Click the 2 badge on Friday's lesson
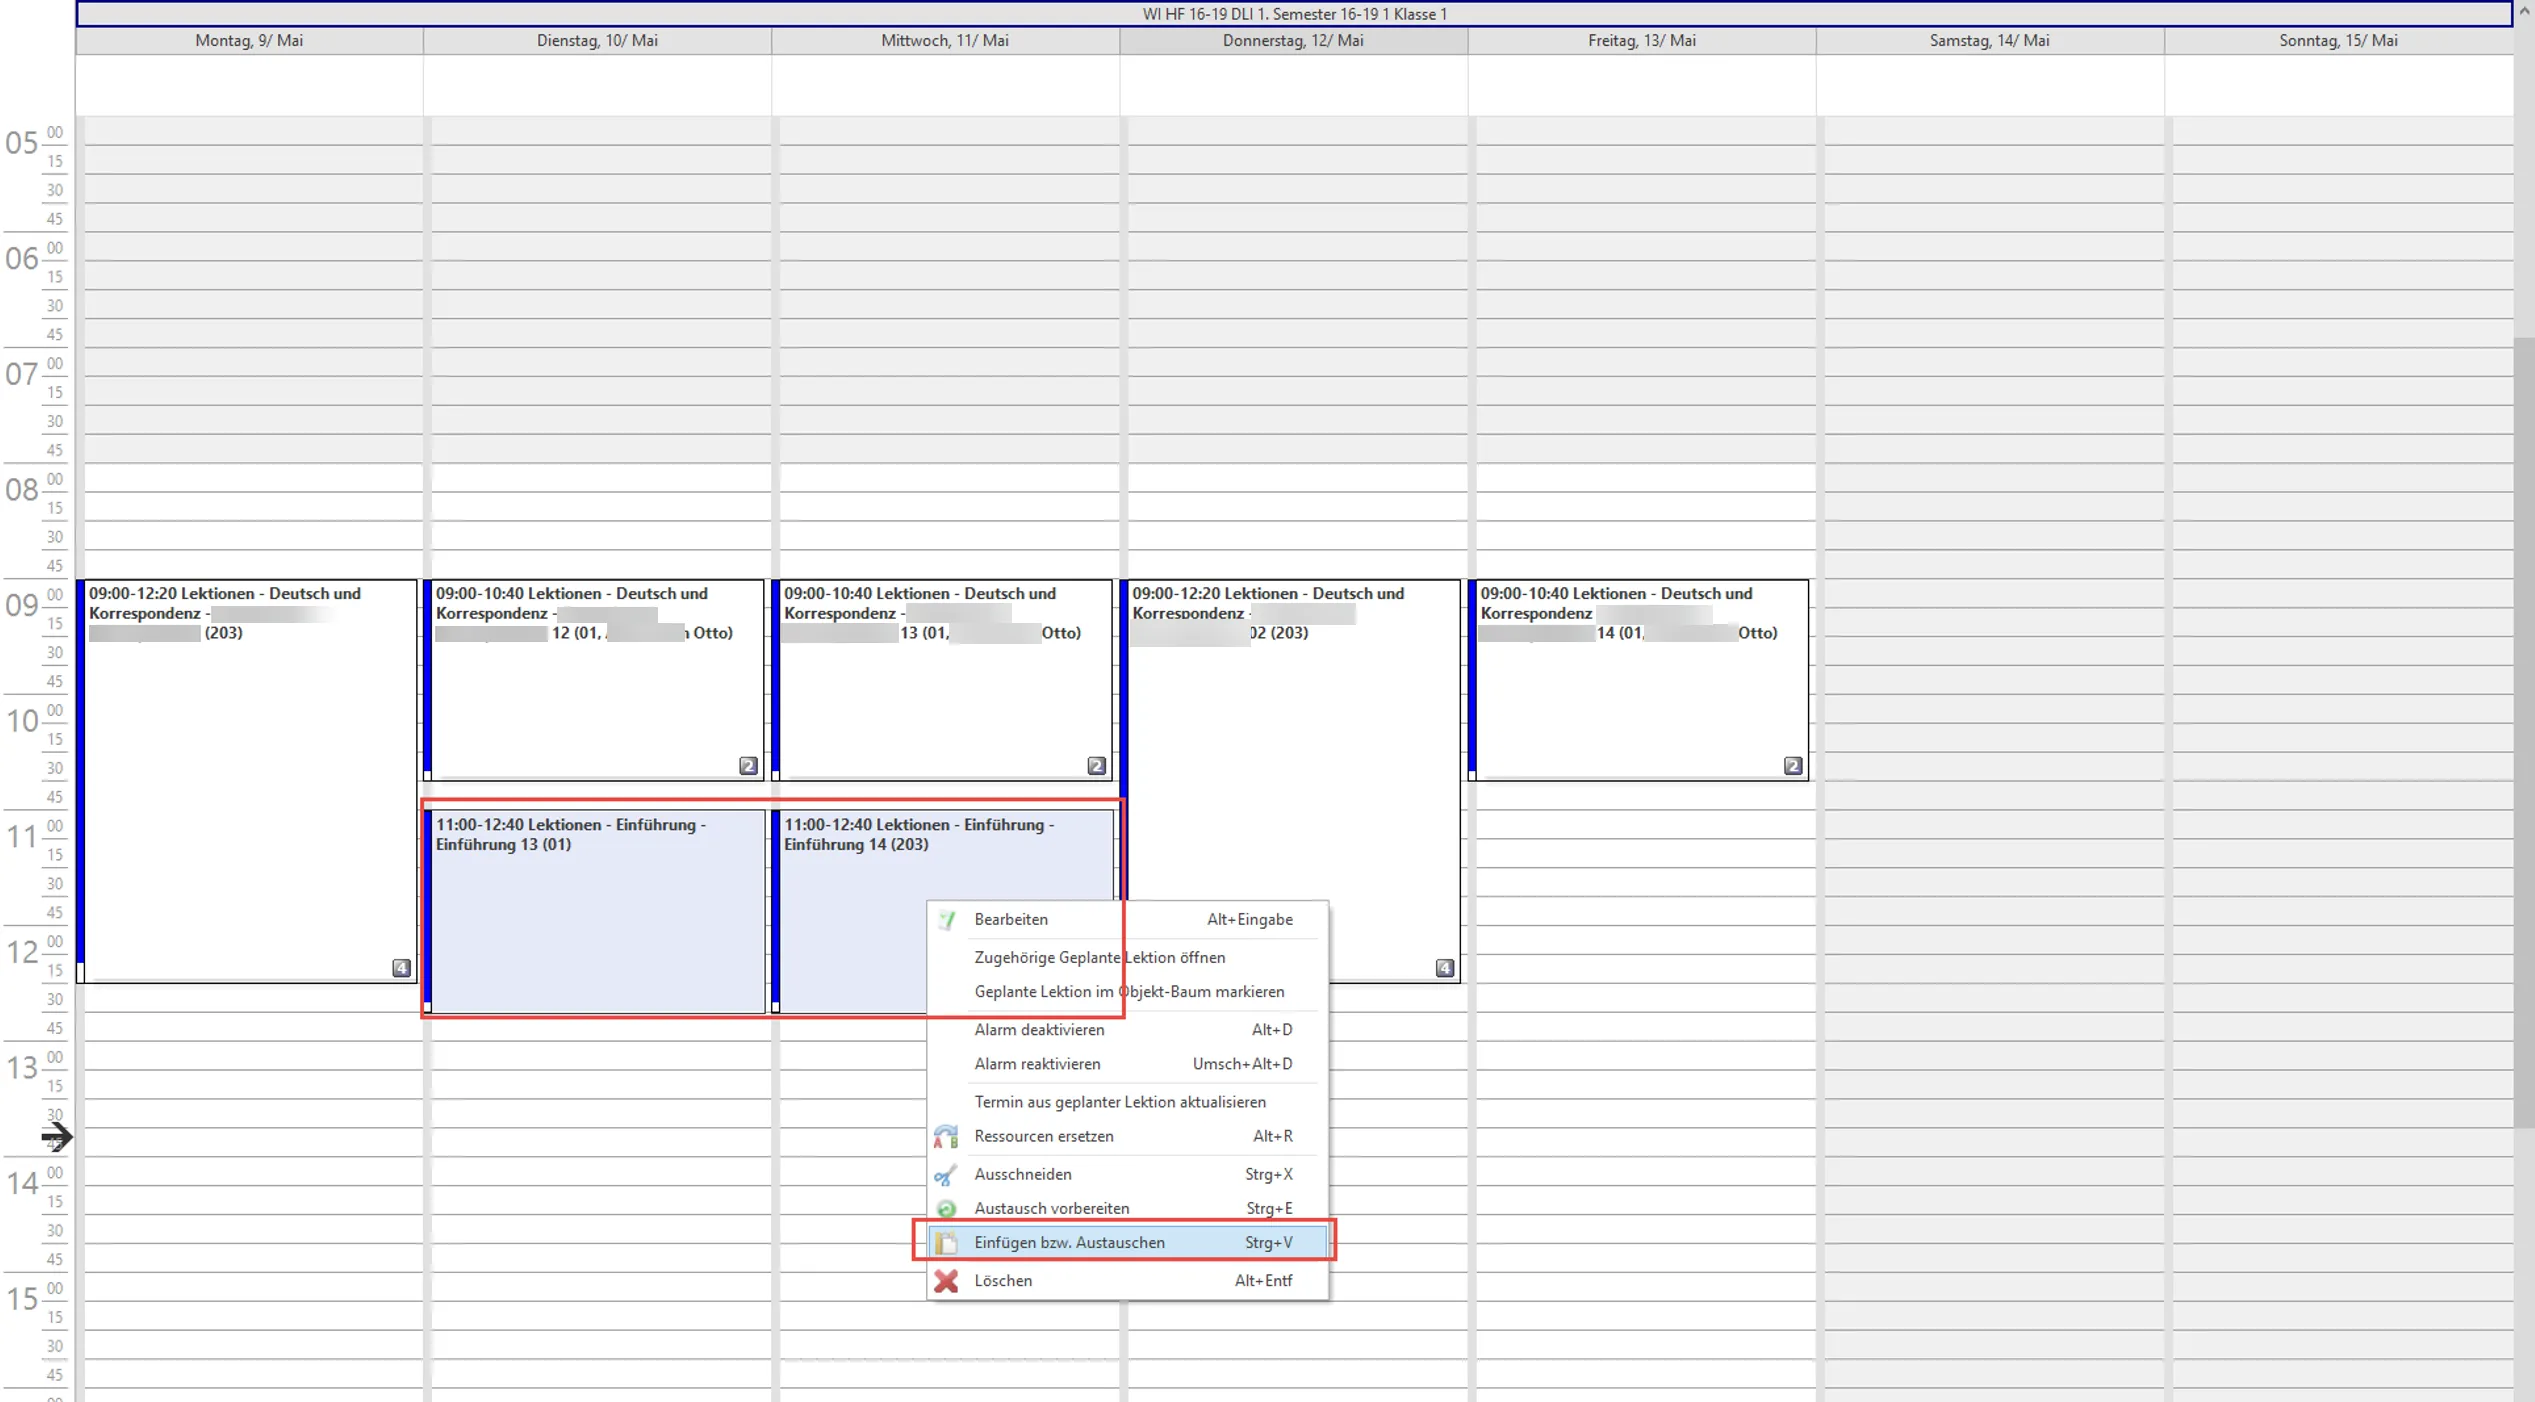The height and width of the screenshot is (1402, 2535). [1793, 766]
